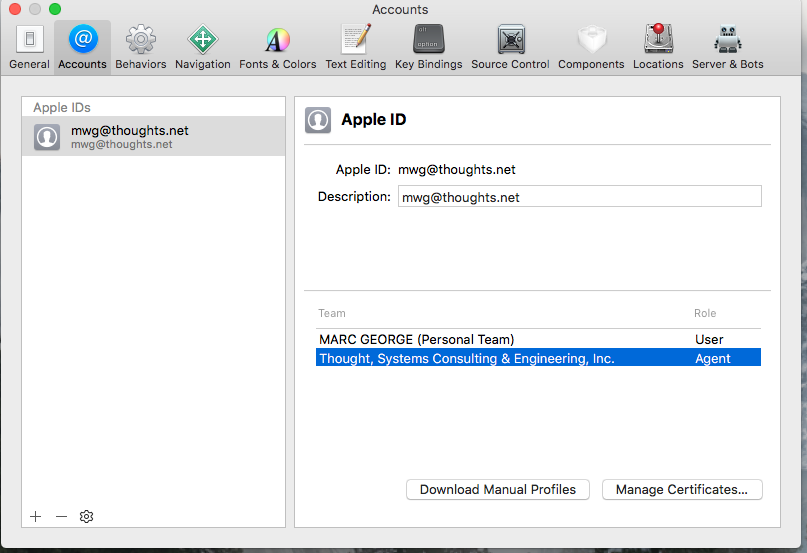Click the Role column header
This screenshot has height=553, width=807.
click(705, 313)
